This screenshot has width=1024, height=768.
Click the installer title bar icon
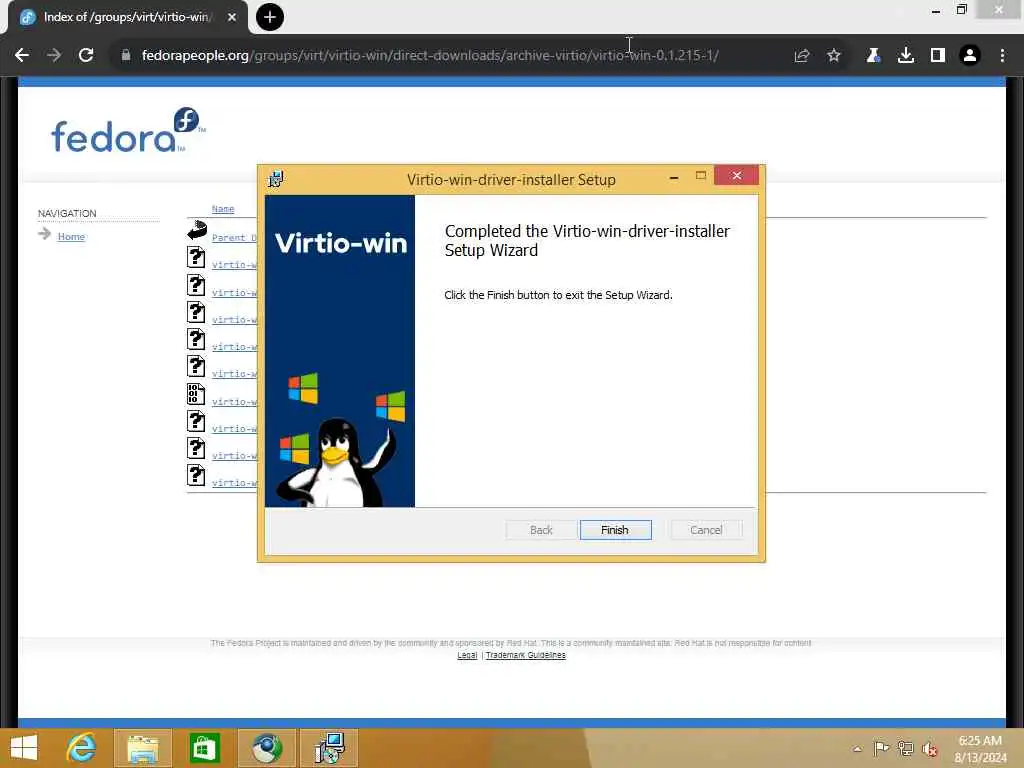tap(276, 179)
